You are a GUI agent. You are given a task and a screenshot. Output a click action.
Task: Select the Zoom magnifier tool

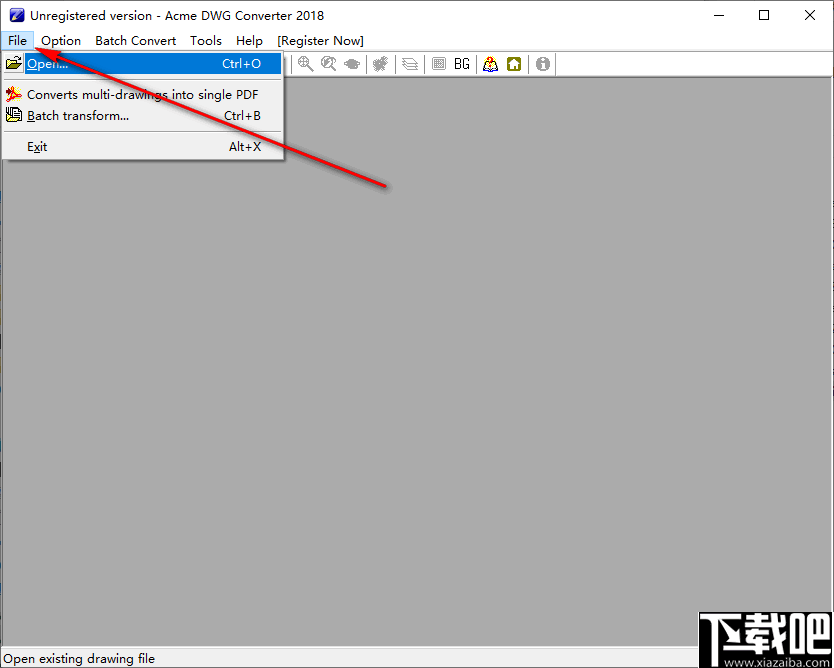tap(305, 63)
